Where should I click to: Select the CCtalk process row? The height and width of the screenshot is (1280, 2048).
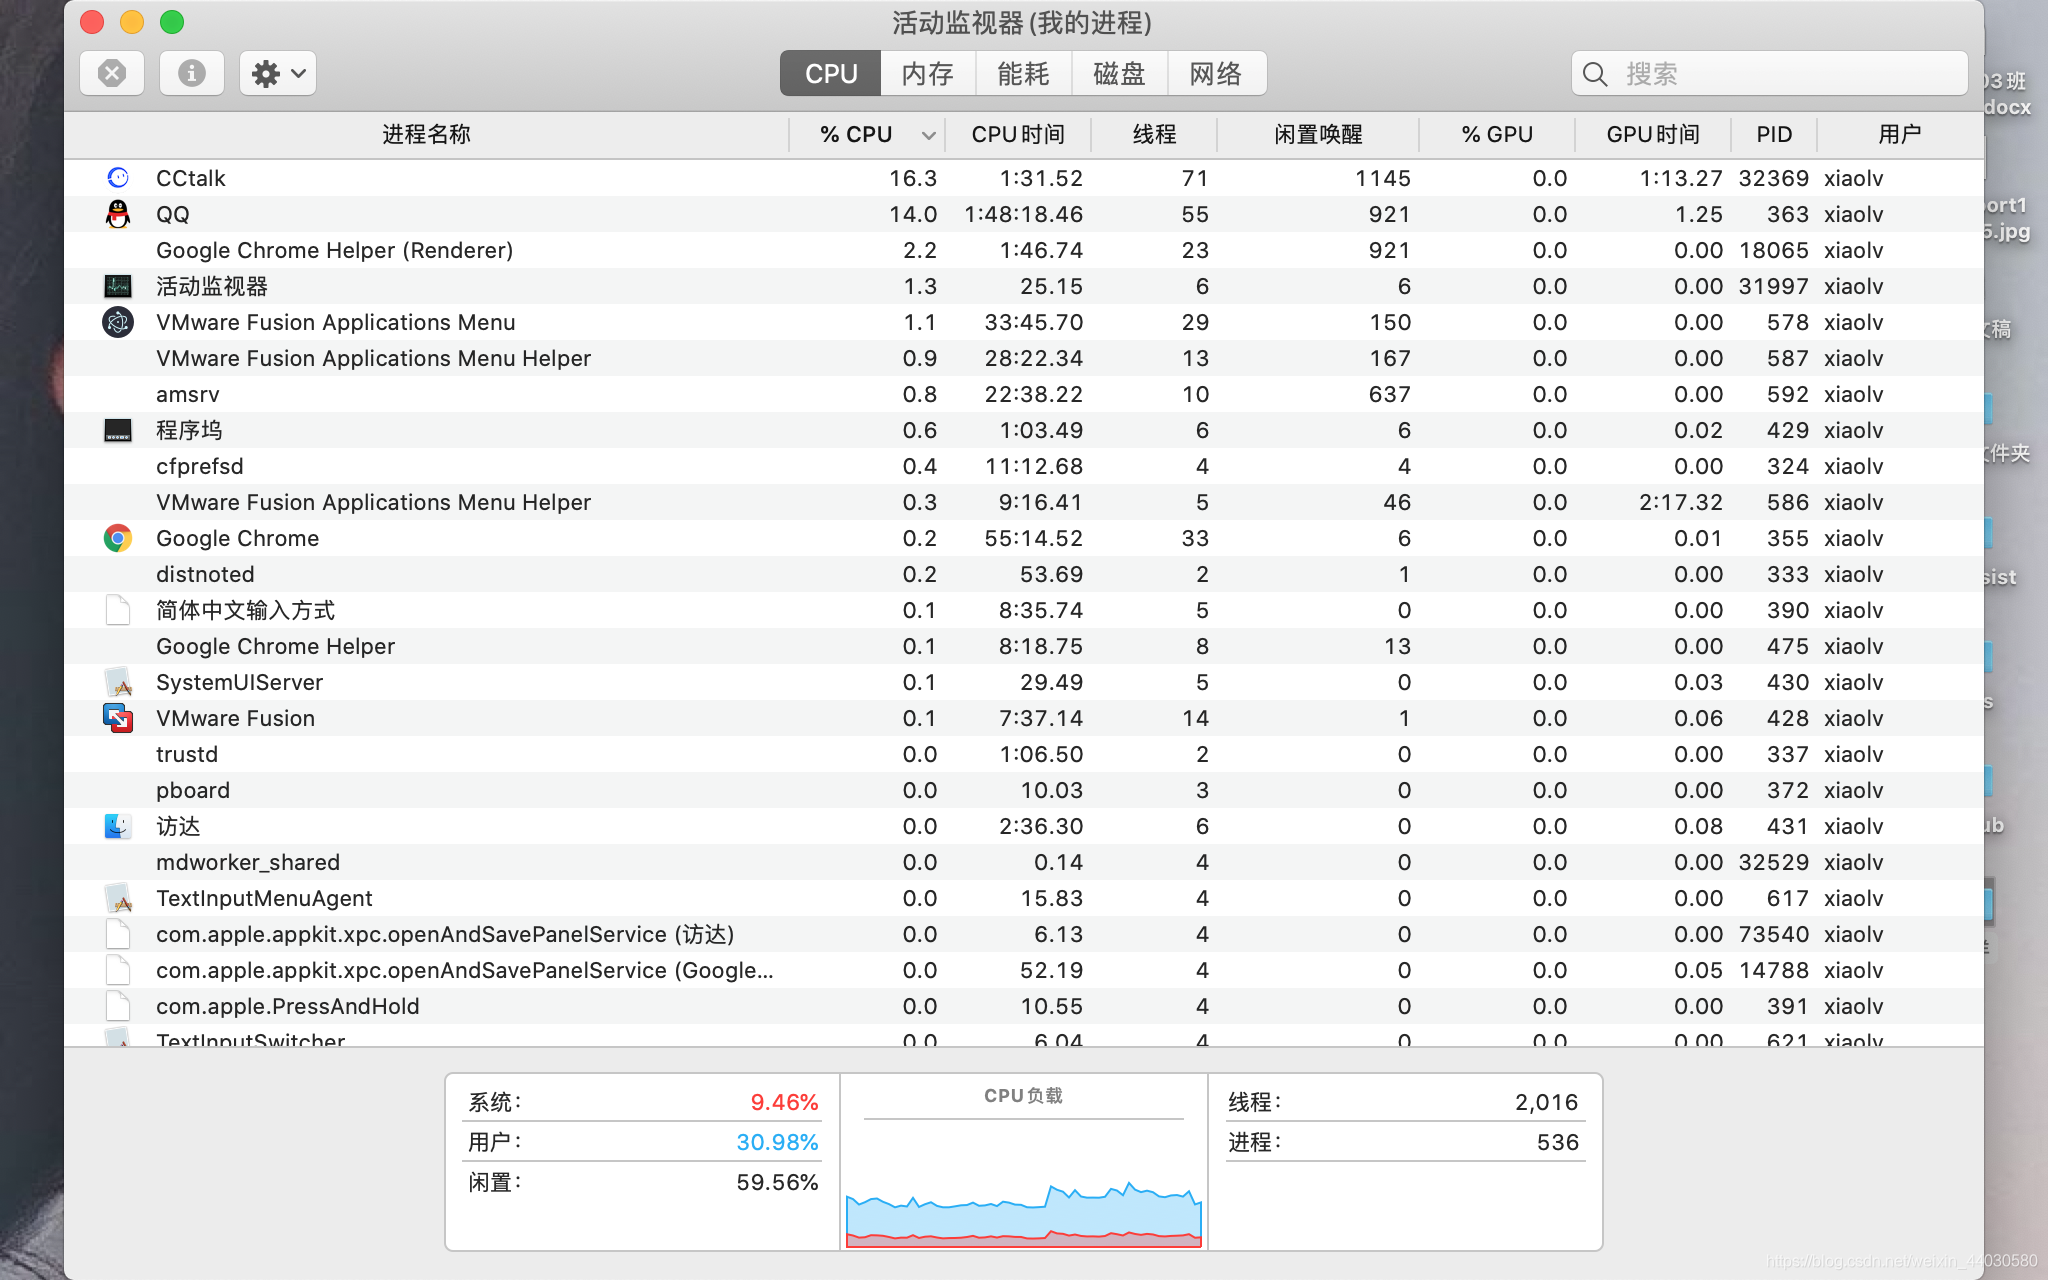[1024, 178]
